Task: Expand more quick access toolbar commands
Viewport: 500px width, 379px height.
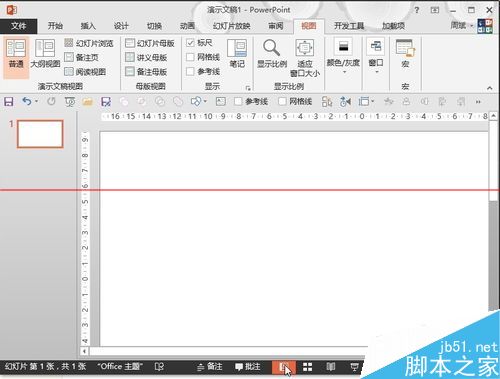Action: [x=478, y=102]
